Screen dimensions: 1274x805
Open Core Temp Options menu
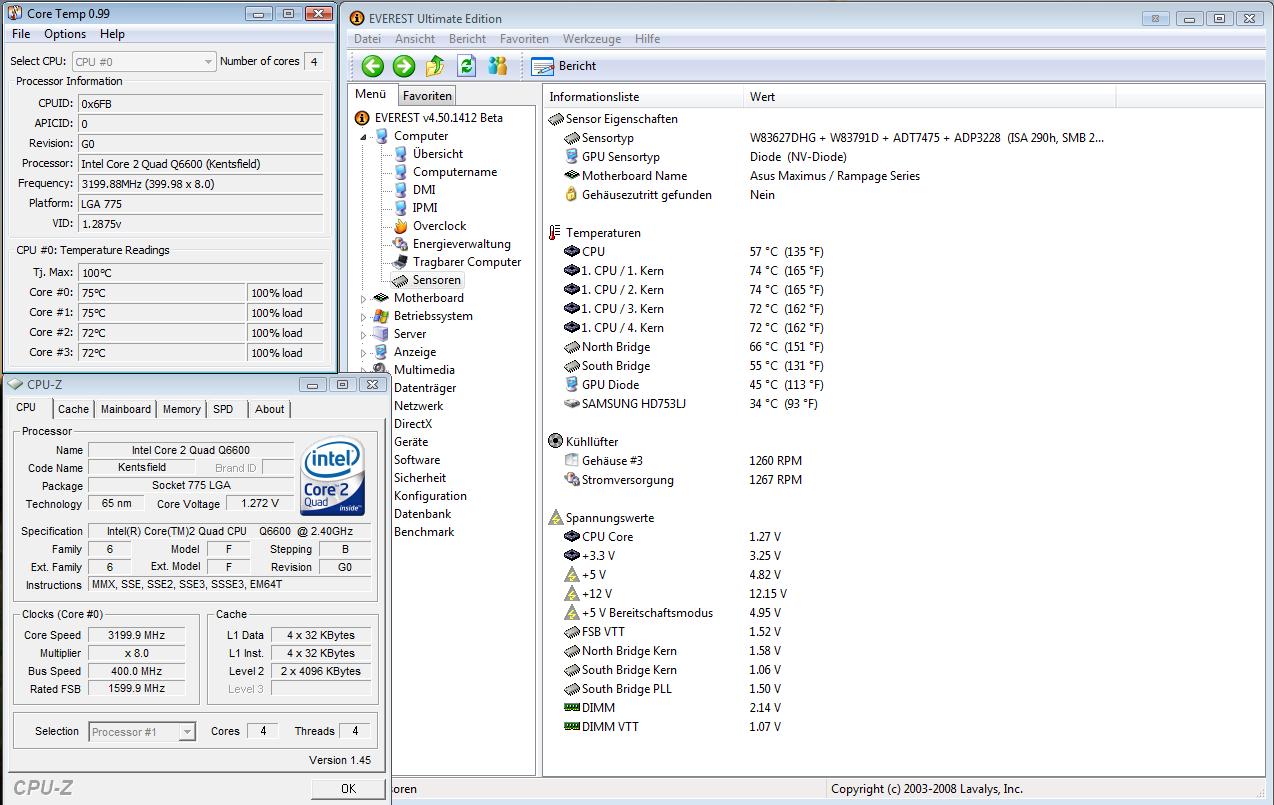coord(65,34)
